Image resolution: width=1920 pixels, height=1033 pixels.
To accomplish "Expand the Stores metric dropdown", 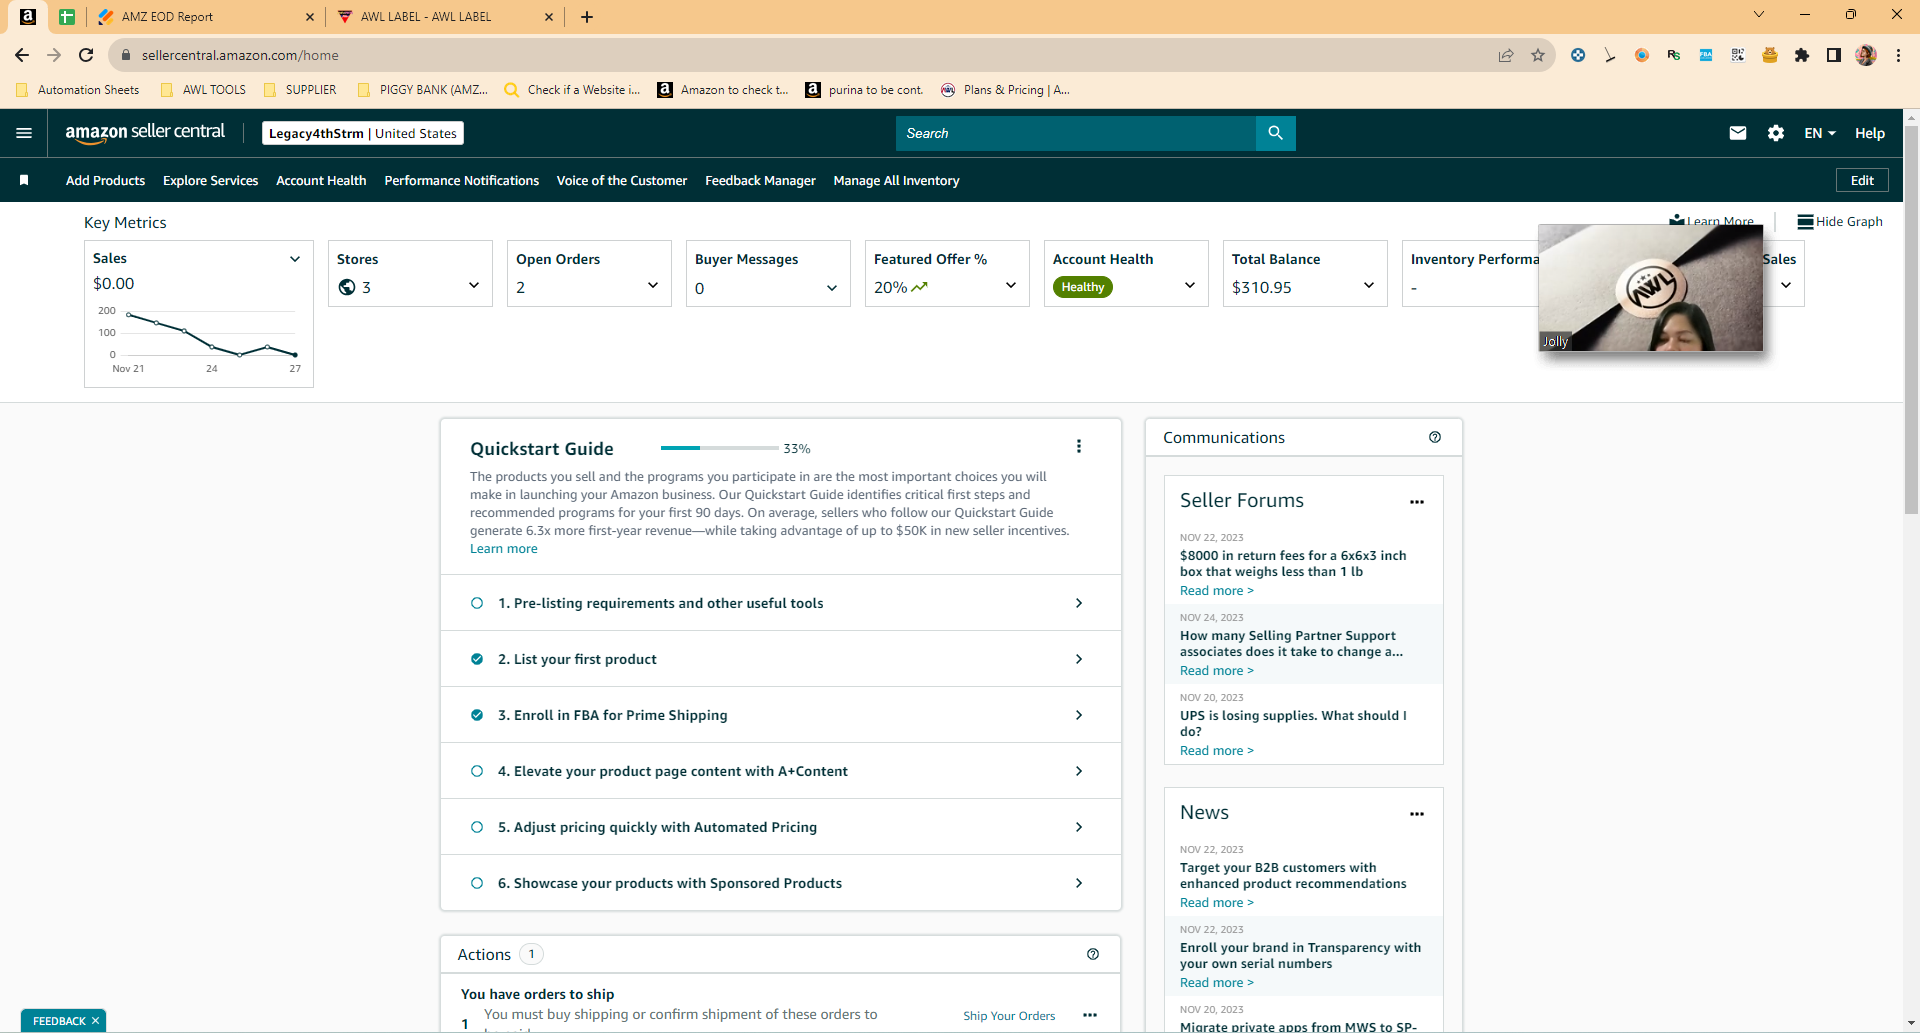I will pos(474,286).
